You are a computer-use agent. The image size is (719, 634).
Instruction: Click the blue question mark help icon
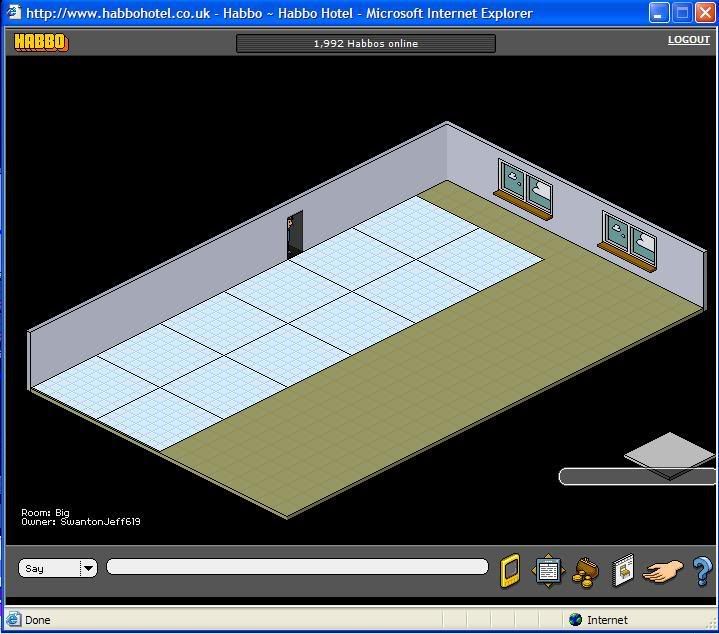click(702, 571)
